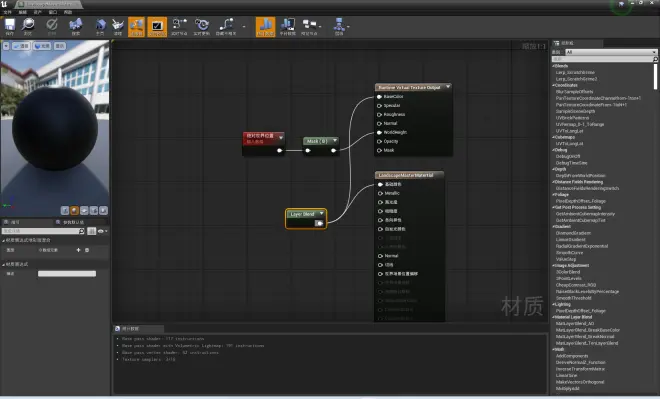Click the WorldHeight input pin
This screenshot has height=399, width=660.
tap(379, 133)
